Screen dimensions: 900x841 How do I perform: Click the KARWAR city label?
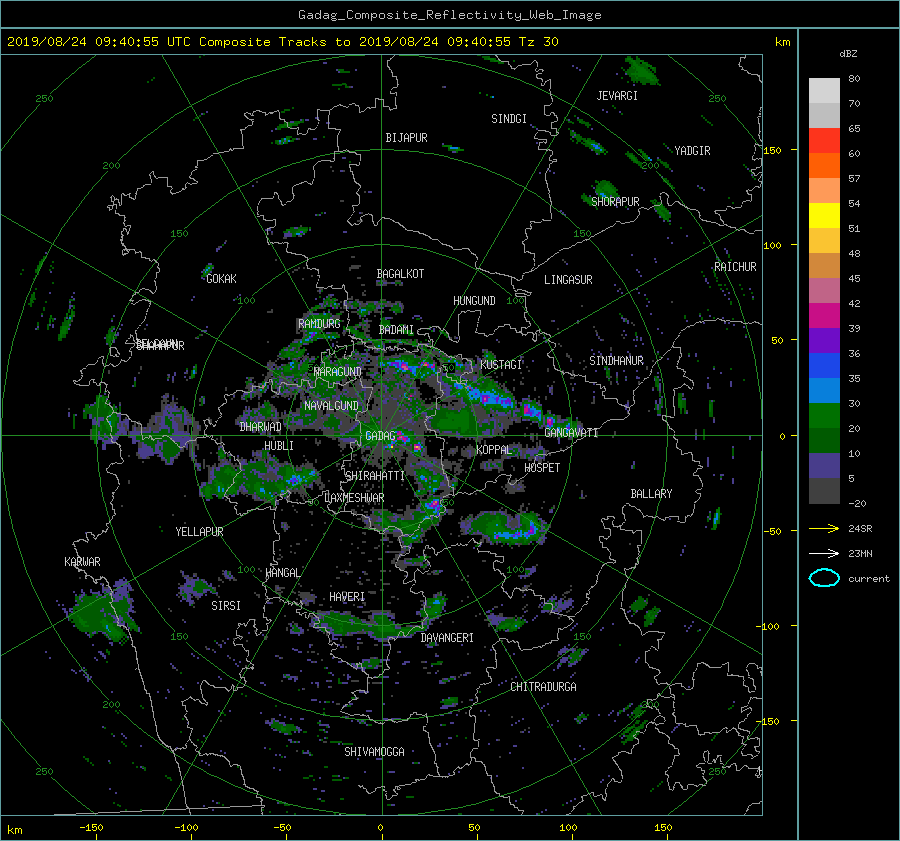(82, 561)
